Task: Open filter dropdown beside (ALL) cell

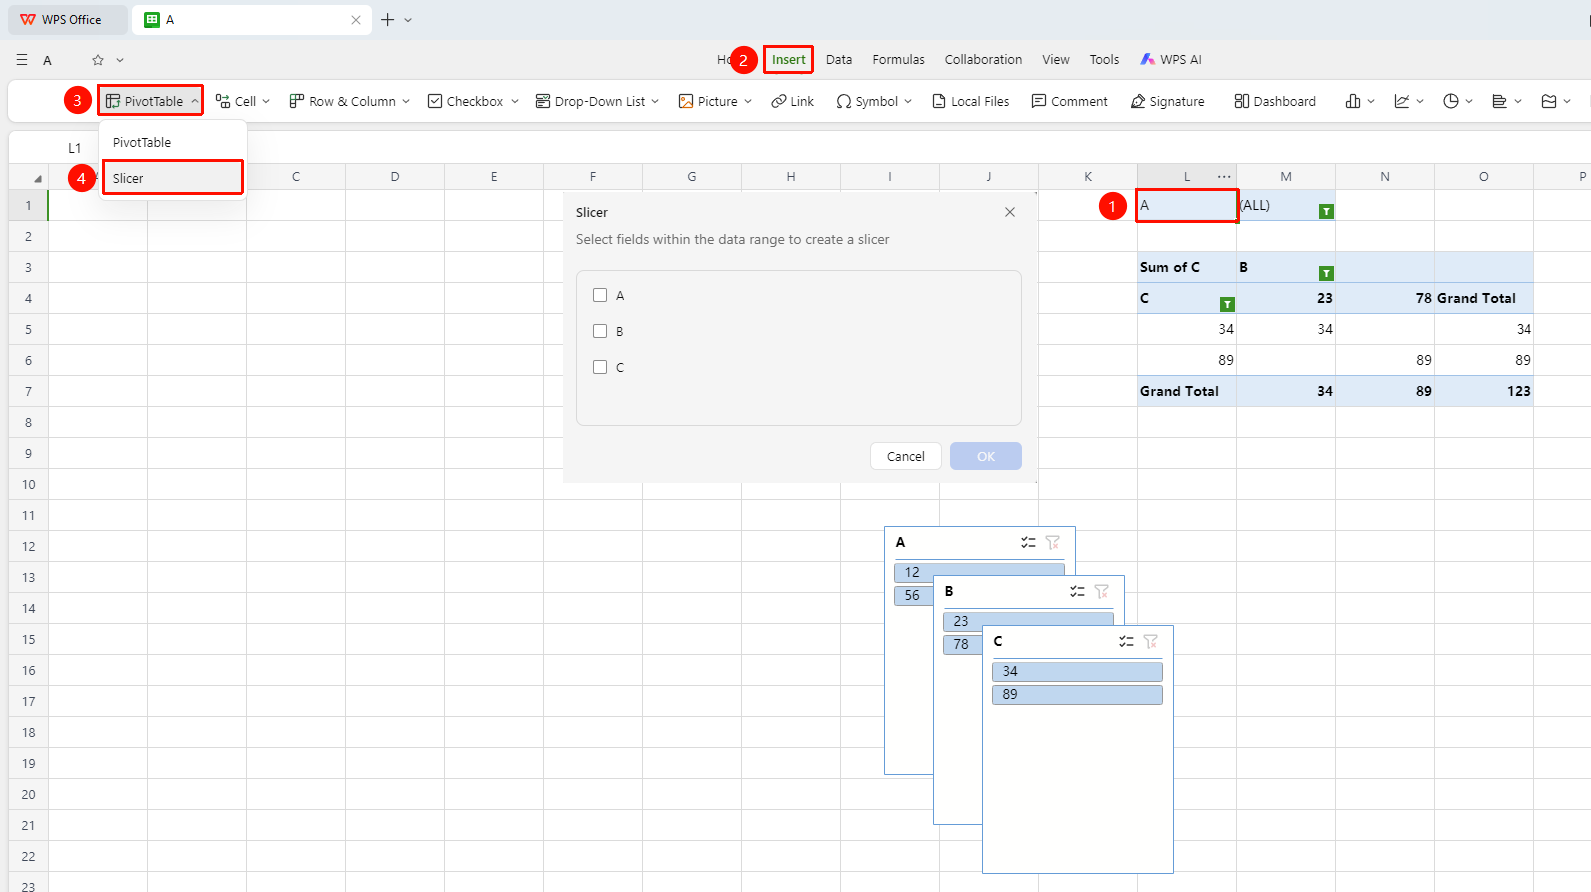Action: 1326,211
